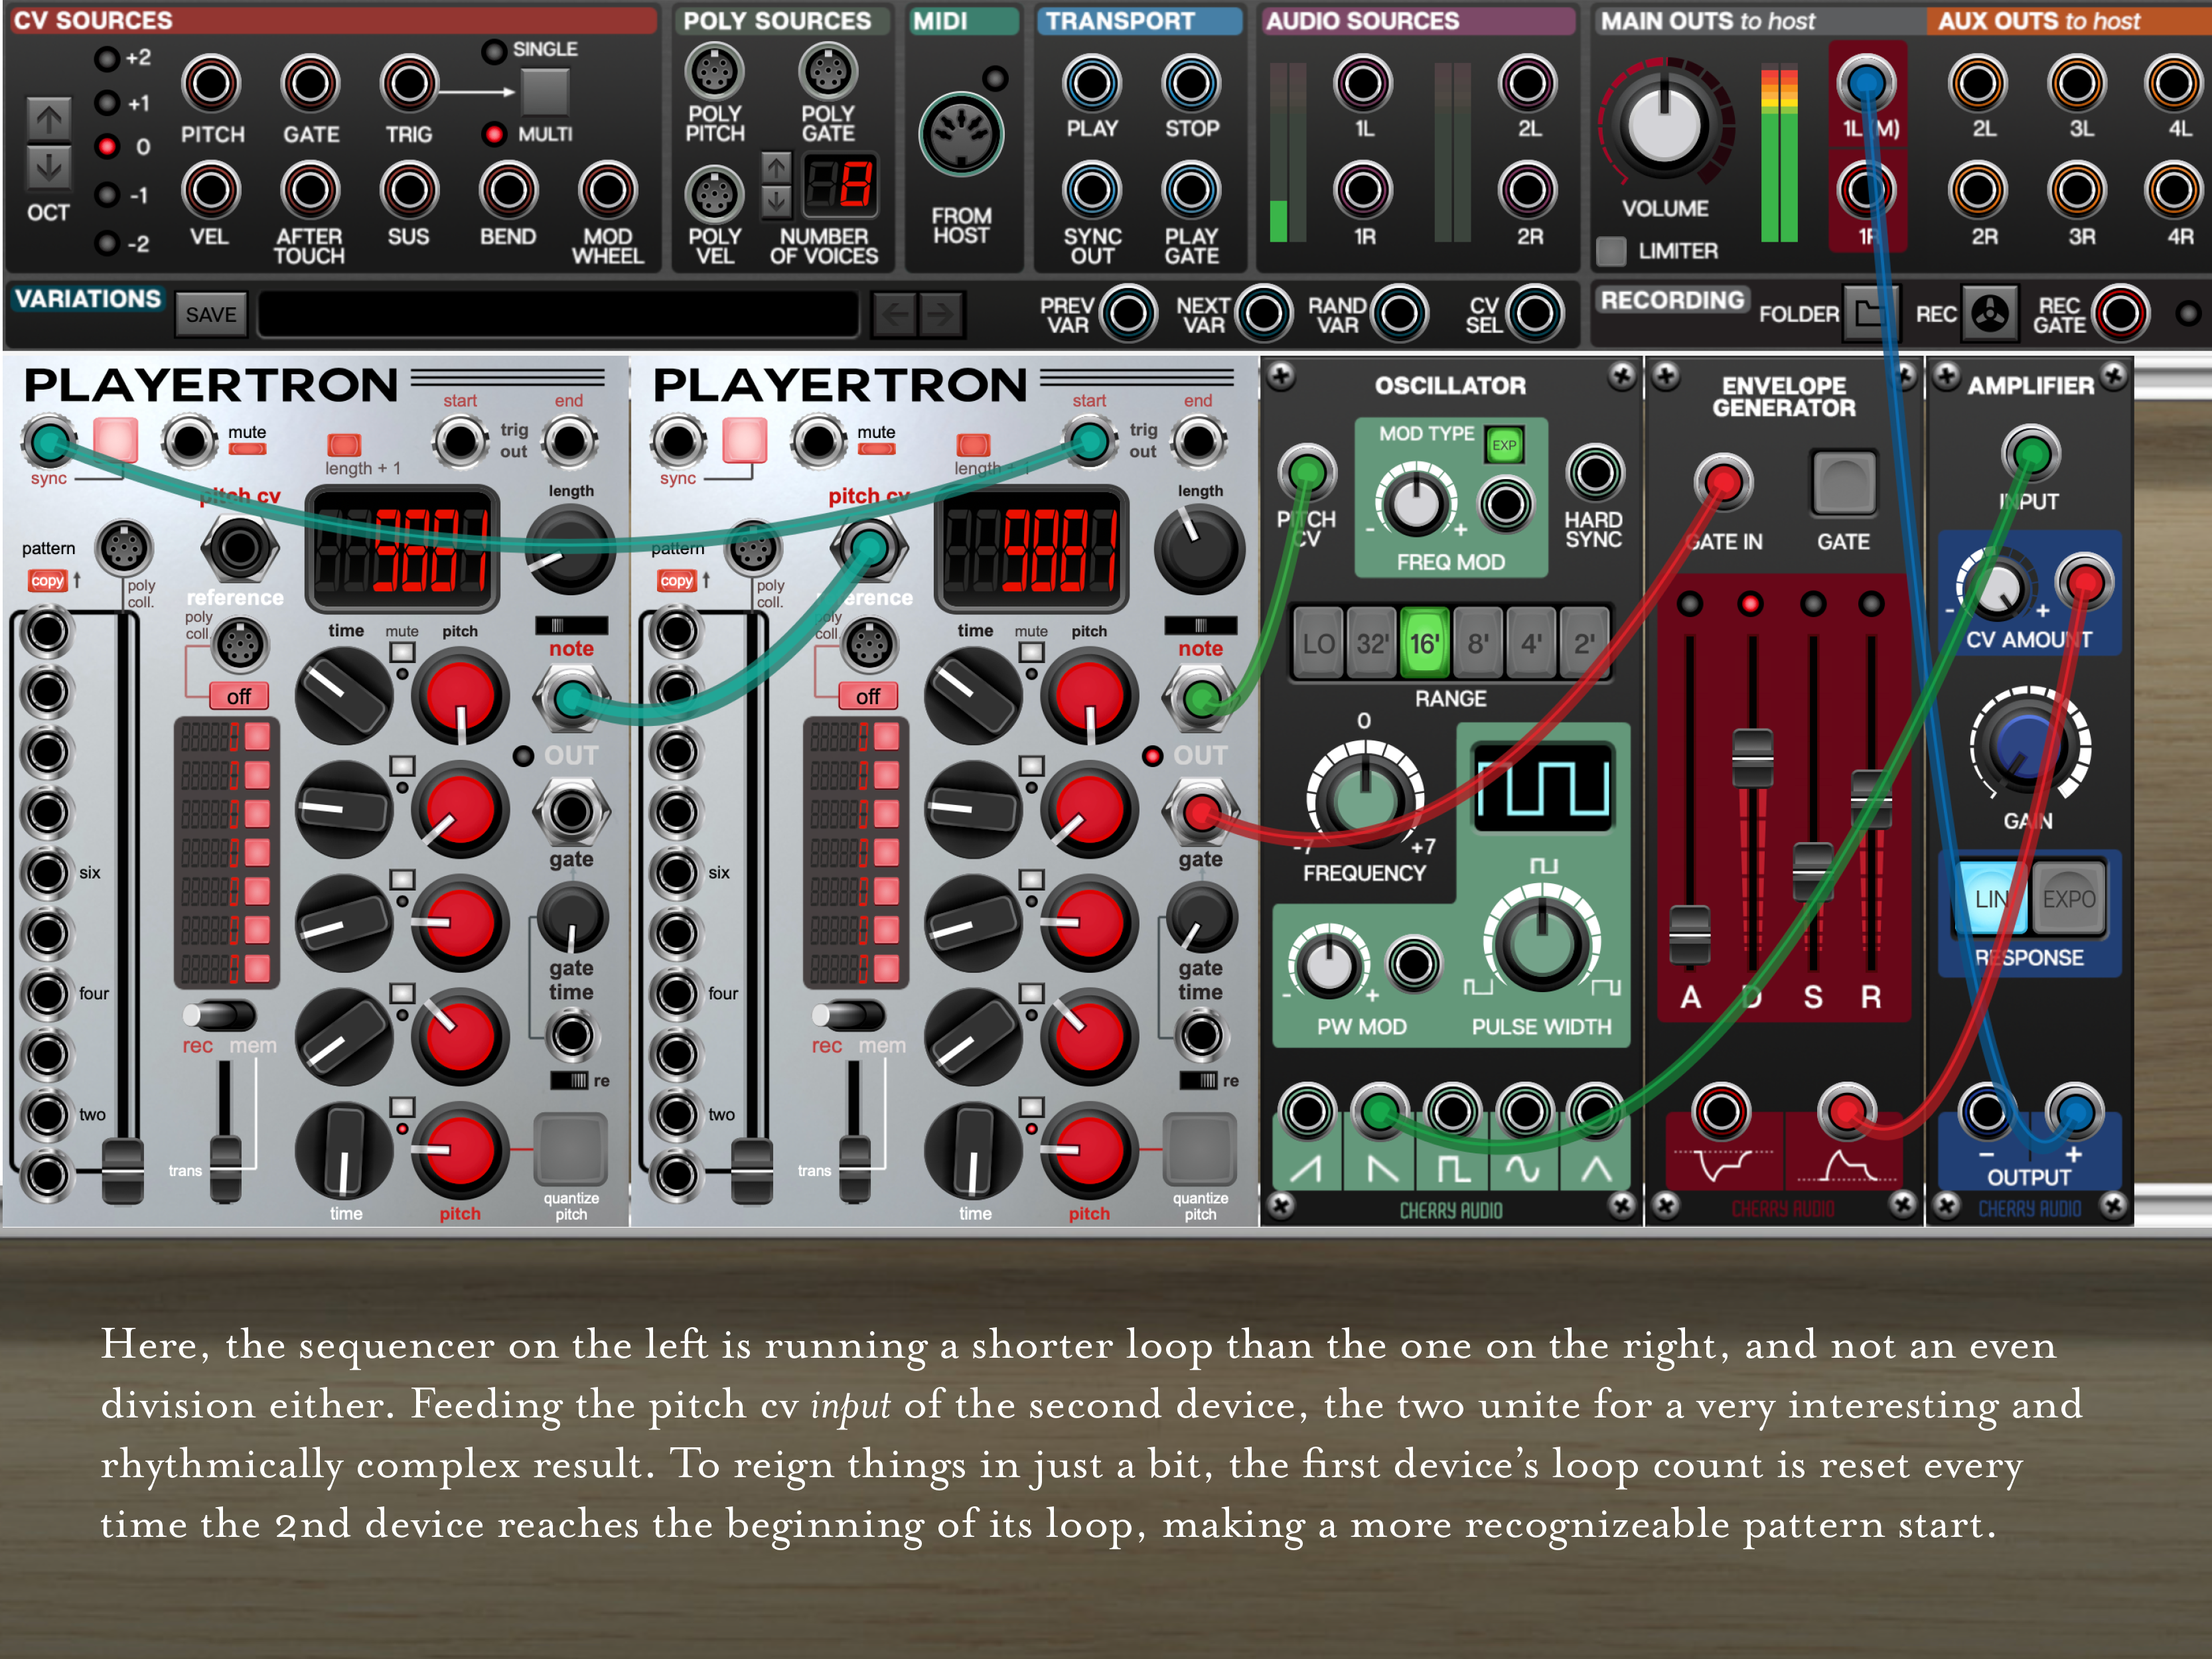Click MIDI FROM HOST connector jack

[x=960, y=135]
